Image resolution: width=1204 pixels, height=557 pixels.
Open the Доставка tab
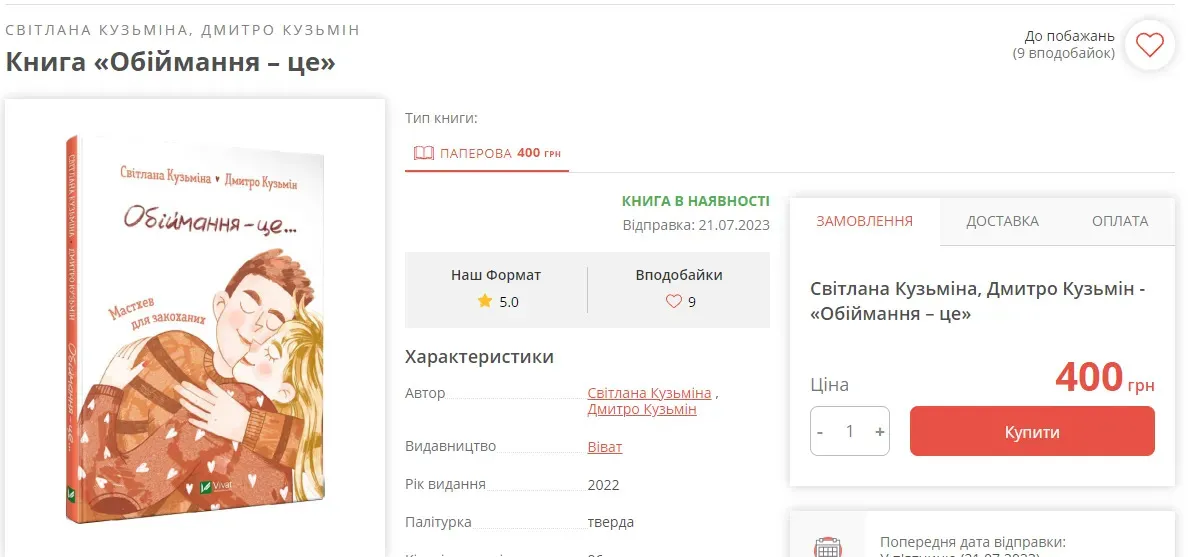(1002, 221)
